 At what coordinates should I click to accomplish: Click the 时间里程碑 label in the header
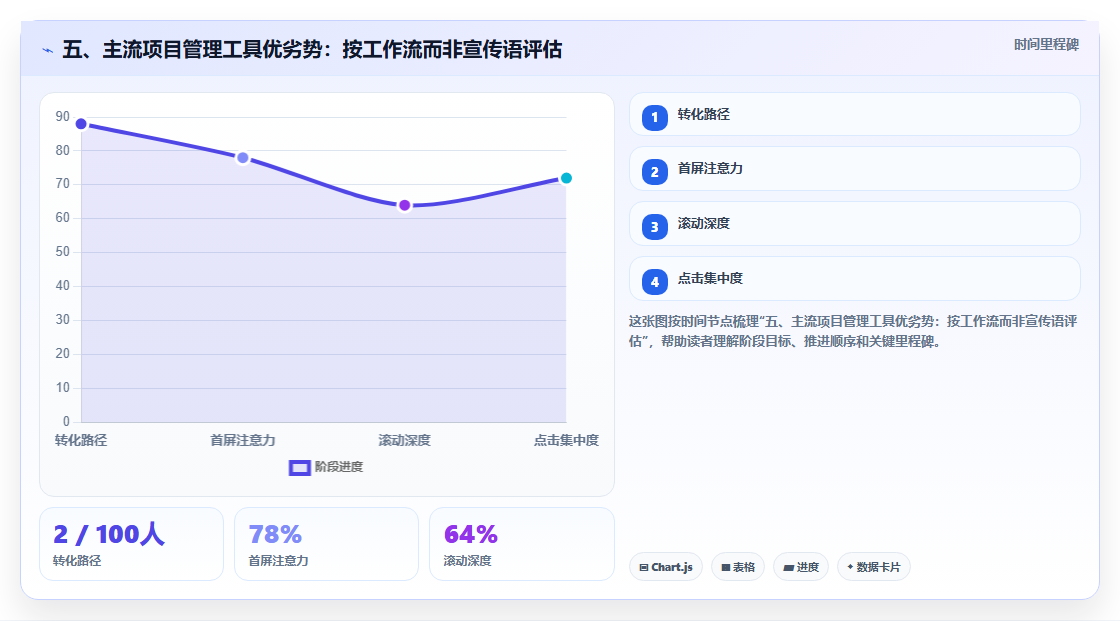coord(1046,44)
